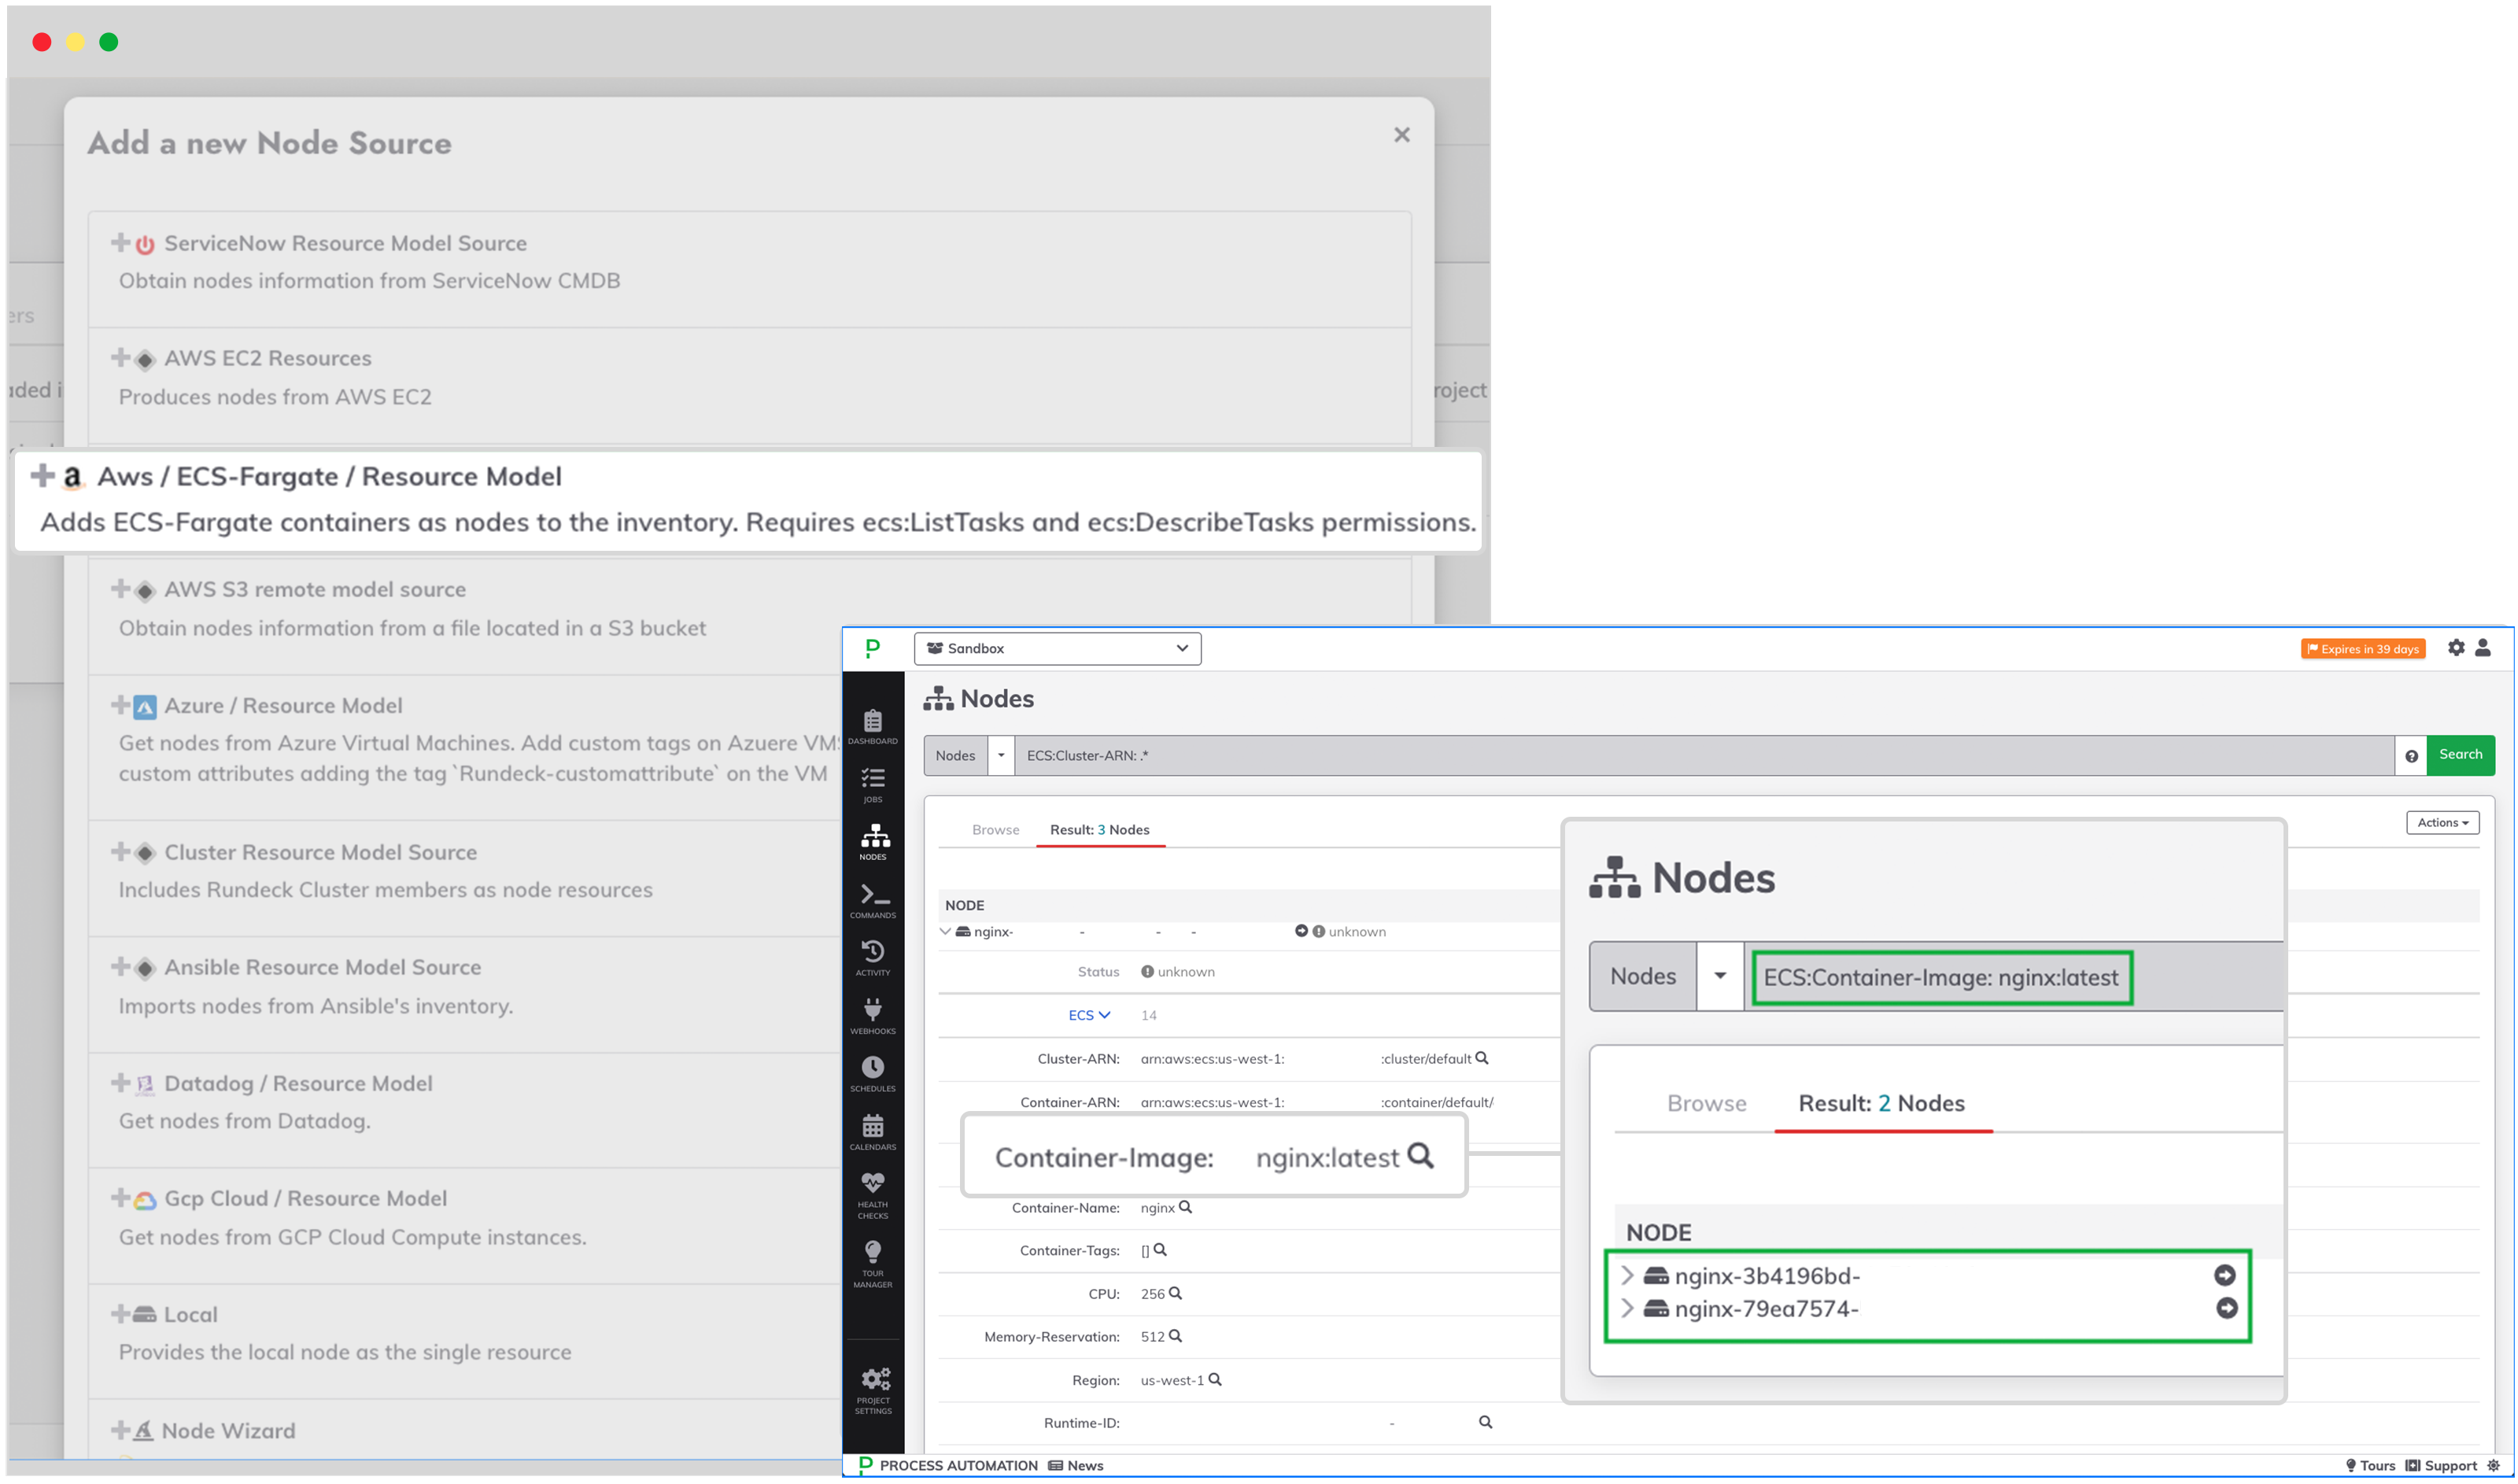Open Commands in the sidebar

tap(872, 901)
